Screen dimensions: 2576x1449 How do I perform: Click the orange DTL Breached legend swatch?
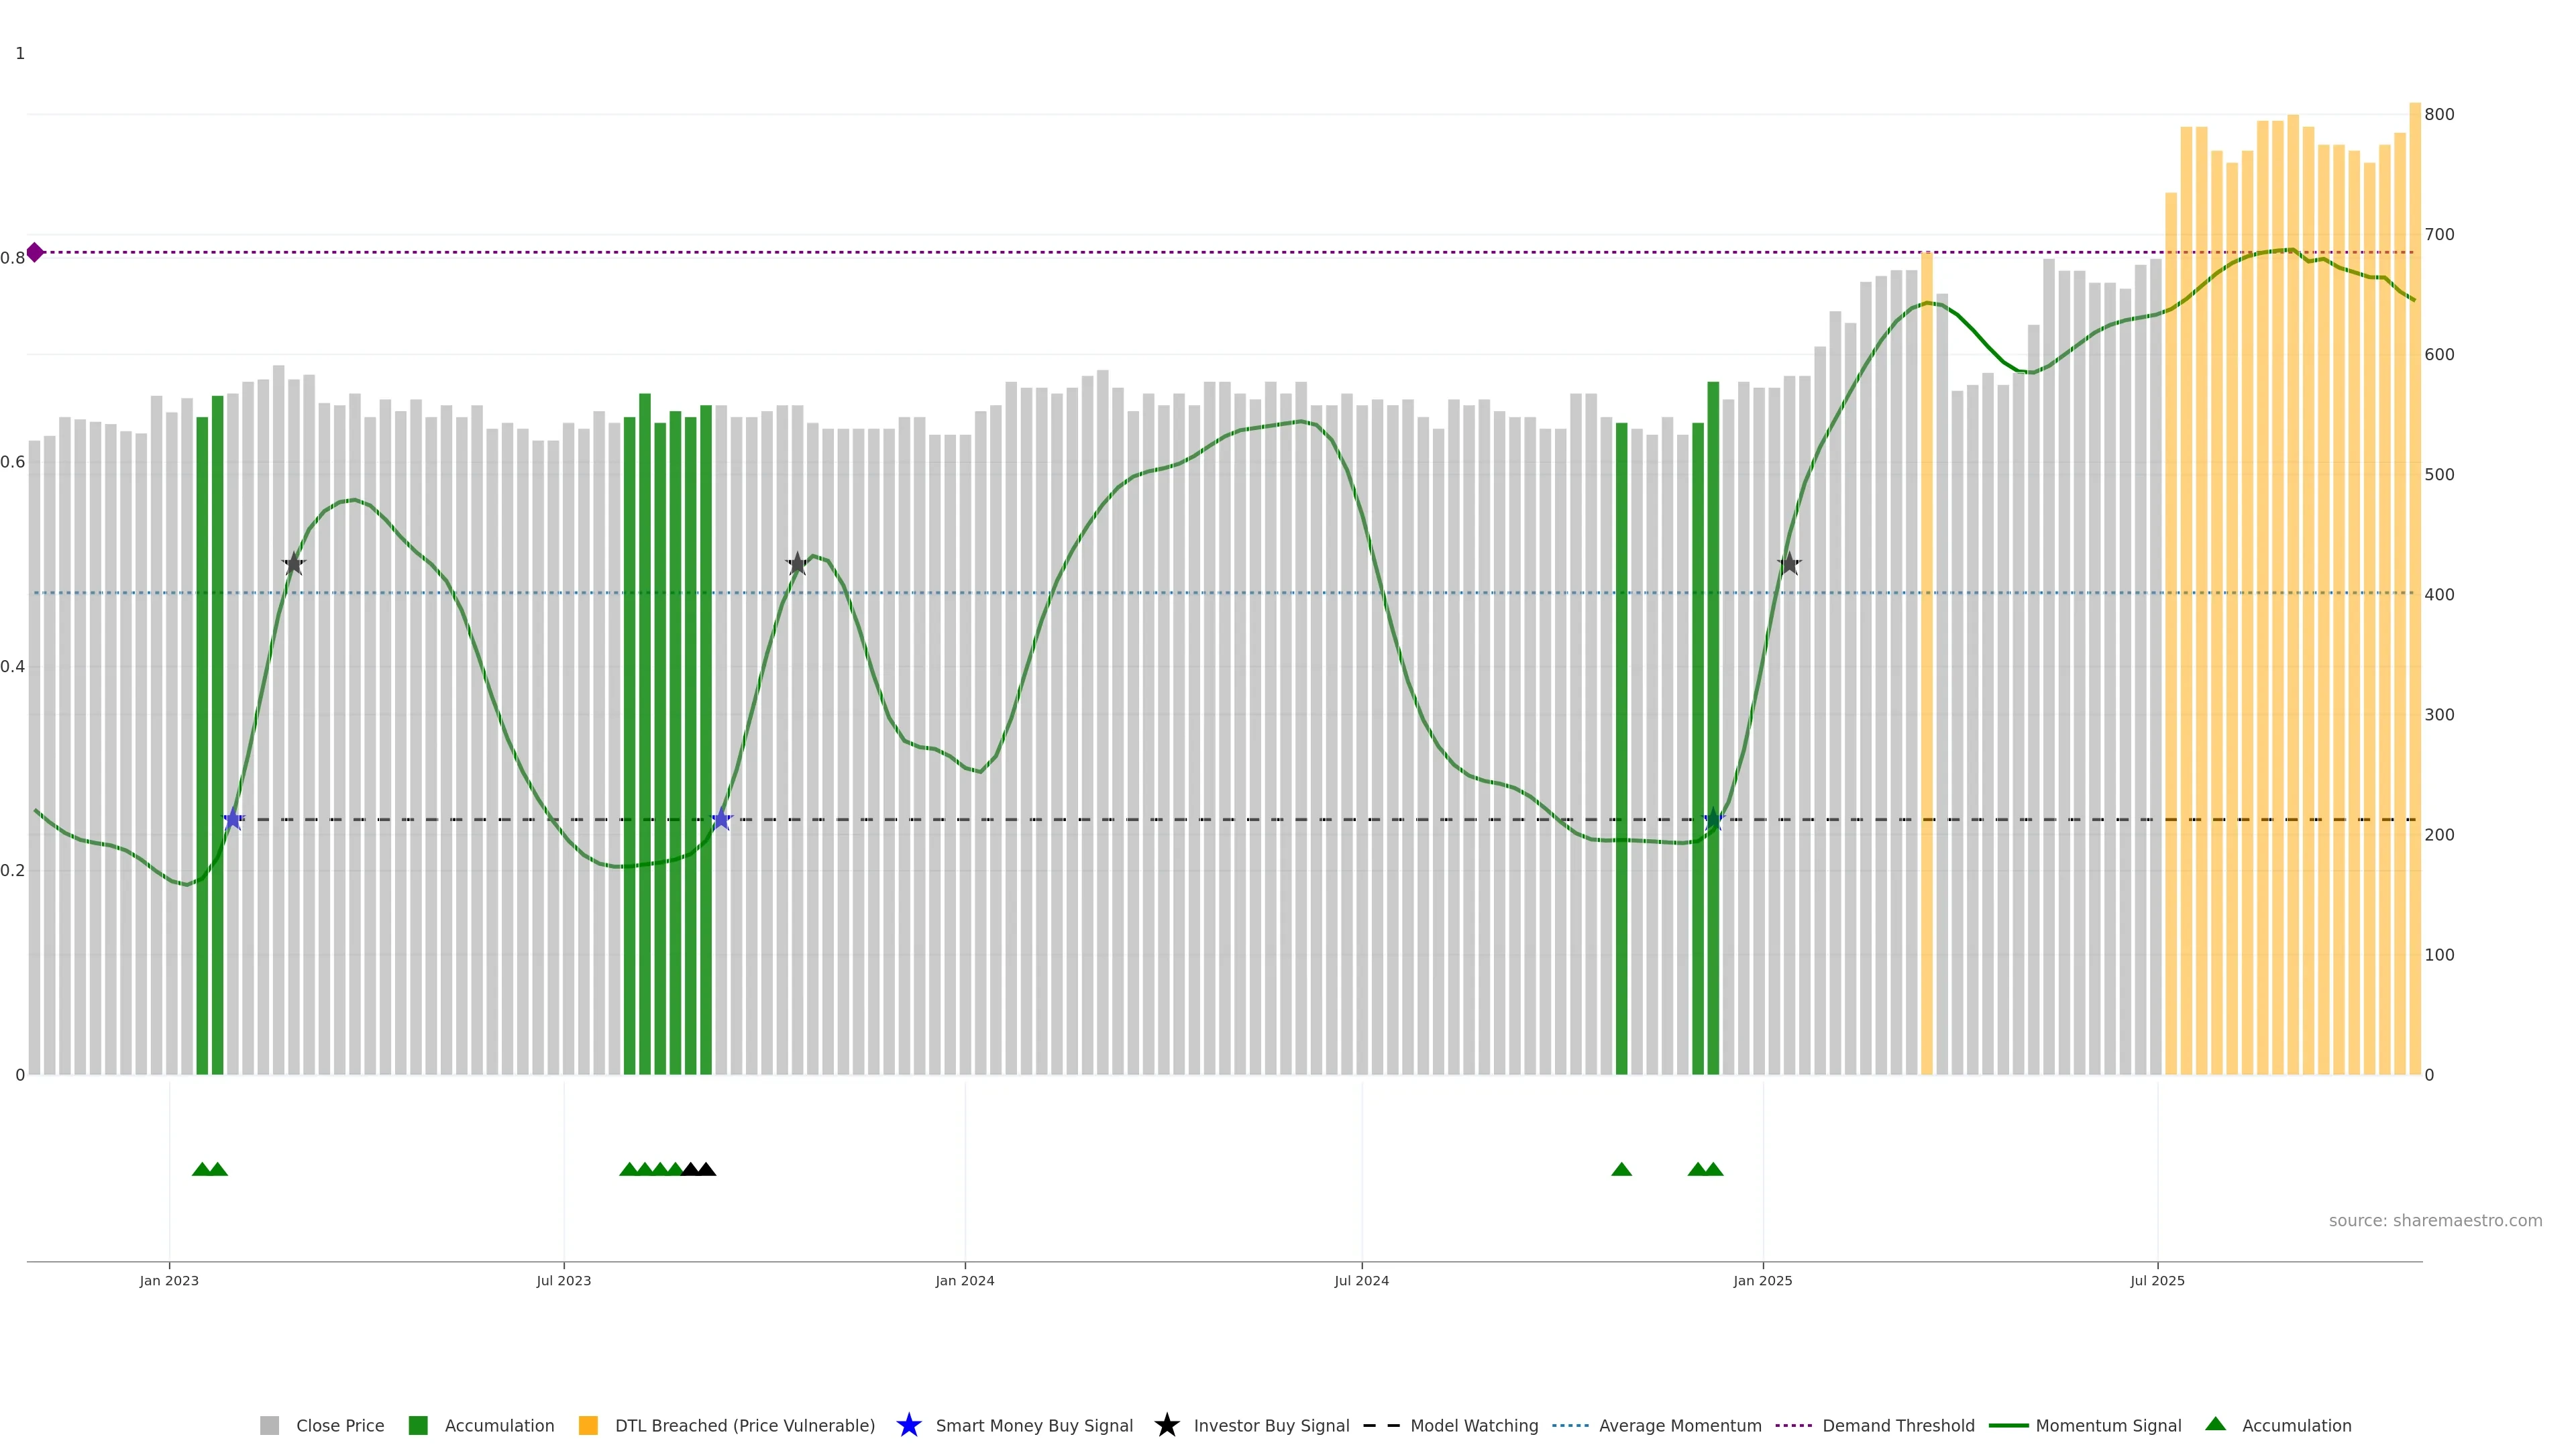pos(588,1425)
